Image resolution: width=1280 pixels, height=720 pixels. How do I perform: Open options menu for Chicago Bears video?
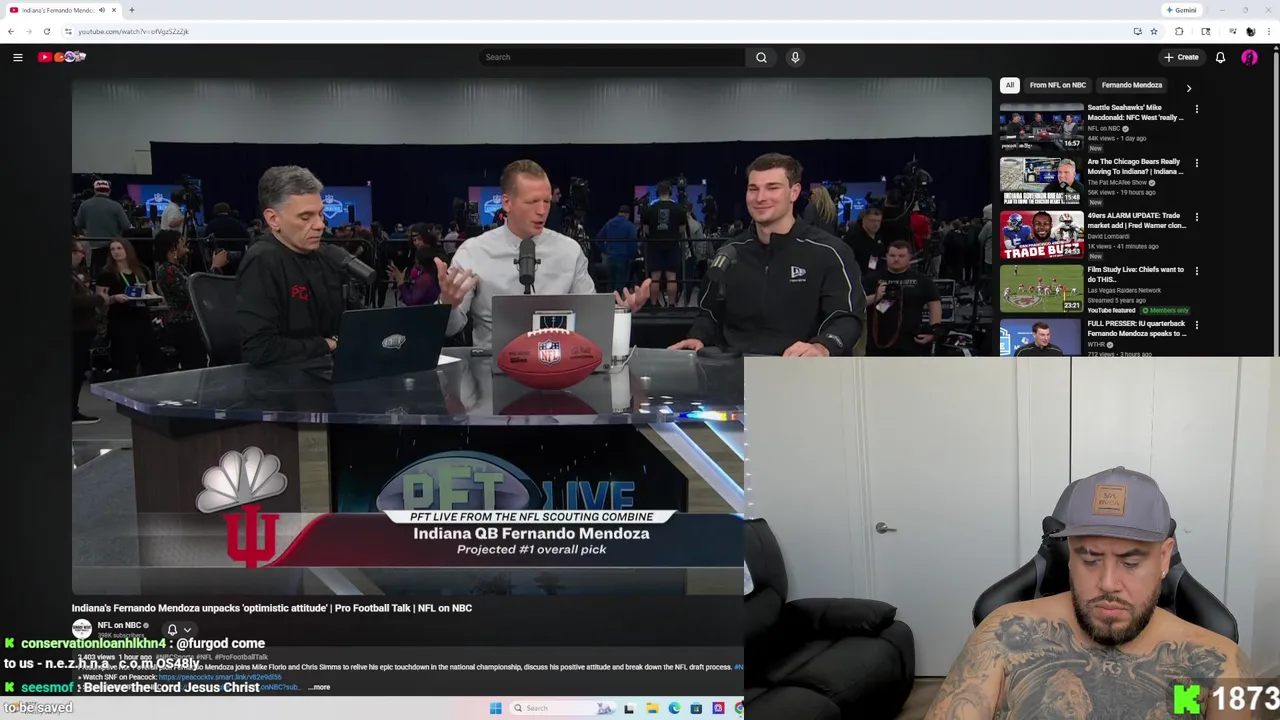click(1196, 163)
